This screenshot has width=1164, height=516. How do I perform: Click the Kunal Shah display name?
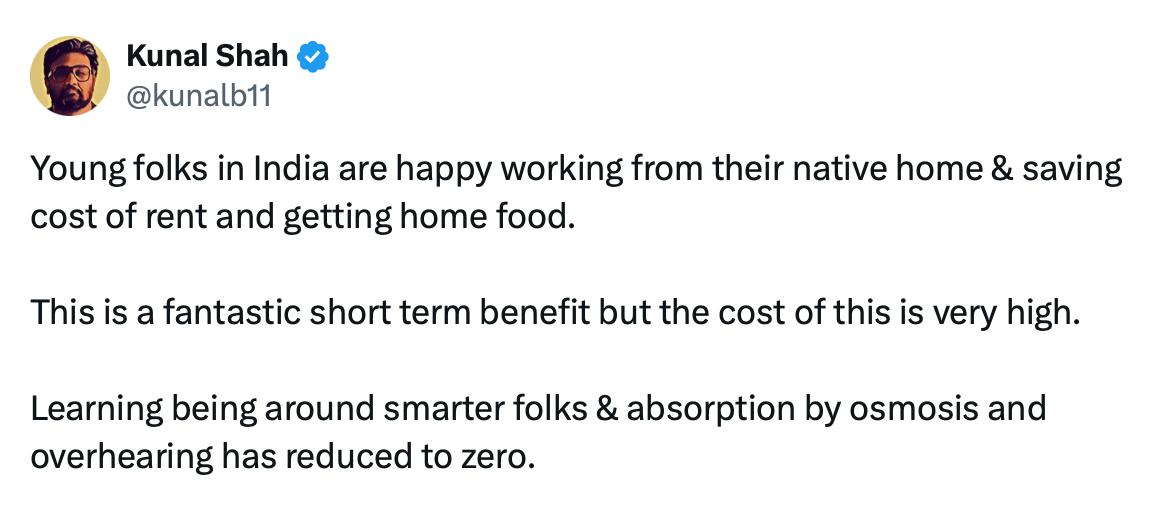[207, 58]
